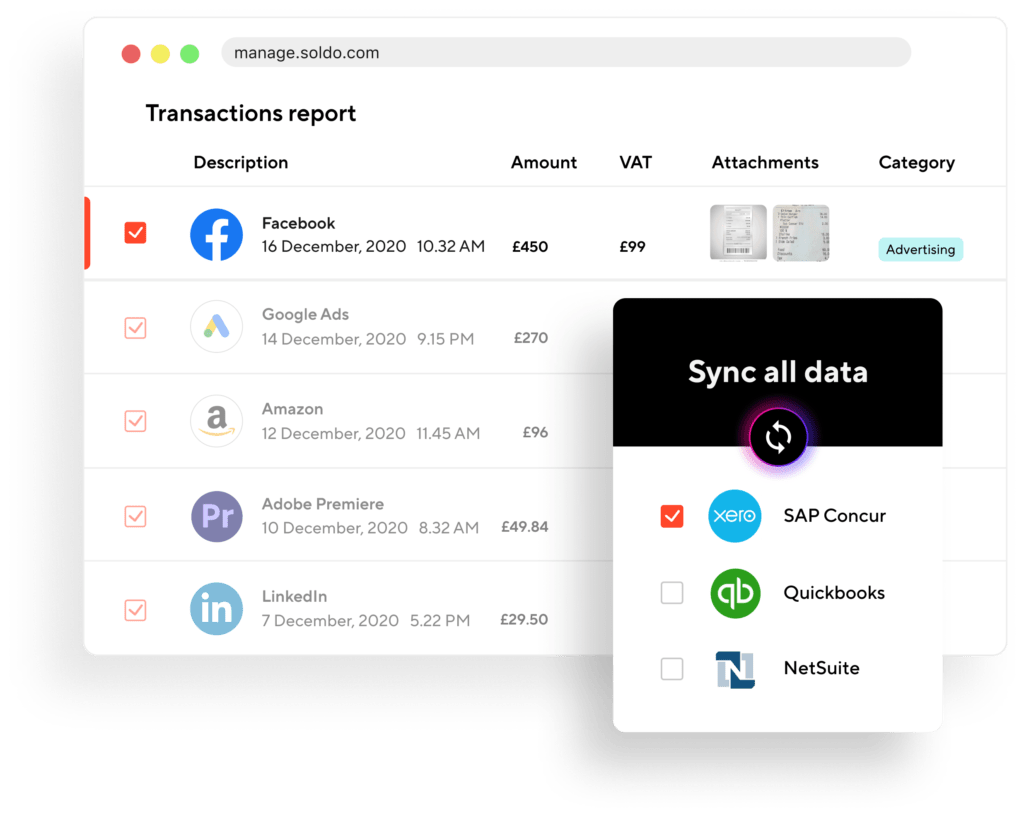This screenshot has height=815, width=1024.
Task: Click the 14 December, 2020 date
Action: pyautogui.click(x=334, y=340)
